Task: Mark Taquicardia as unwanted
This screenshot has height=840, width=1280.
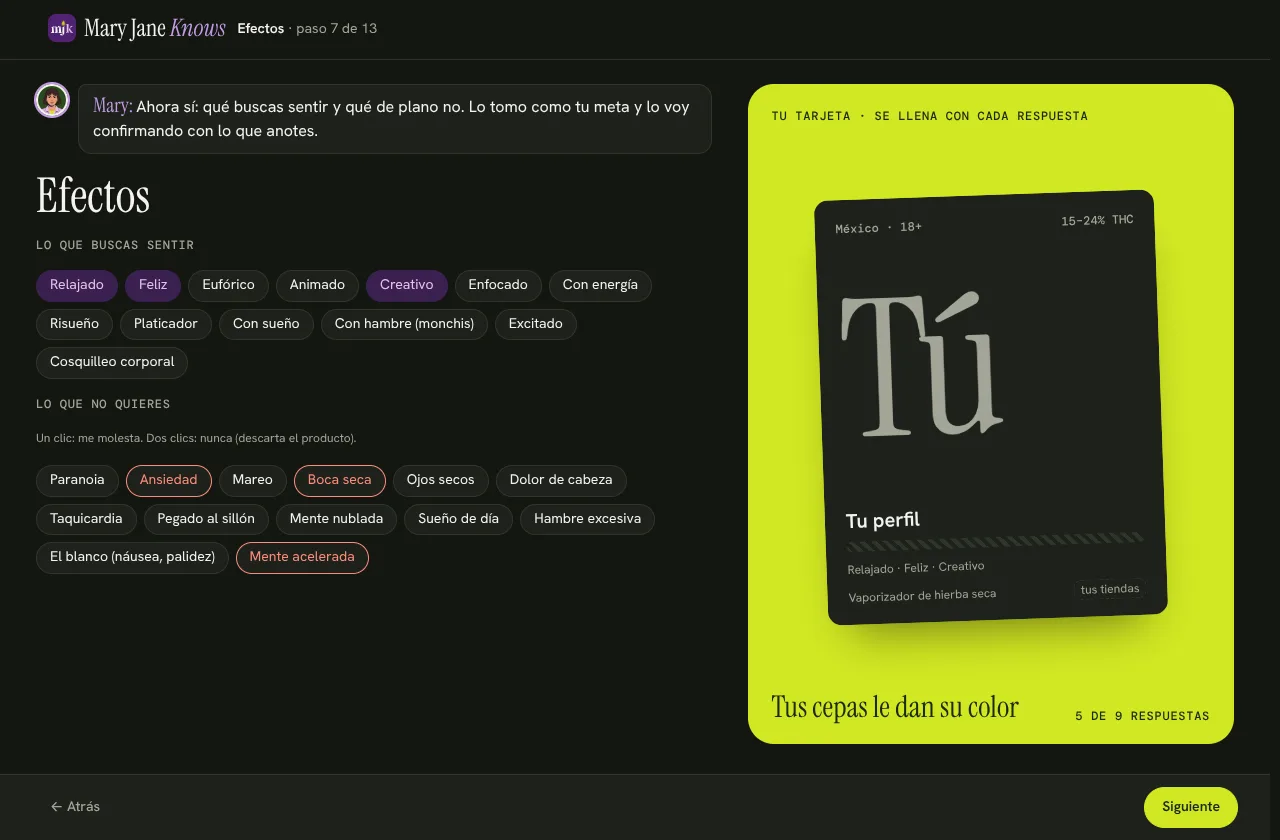Action: click(86, 519)
